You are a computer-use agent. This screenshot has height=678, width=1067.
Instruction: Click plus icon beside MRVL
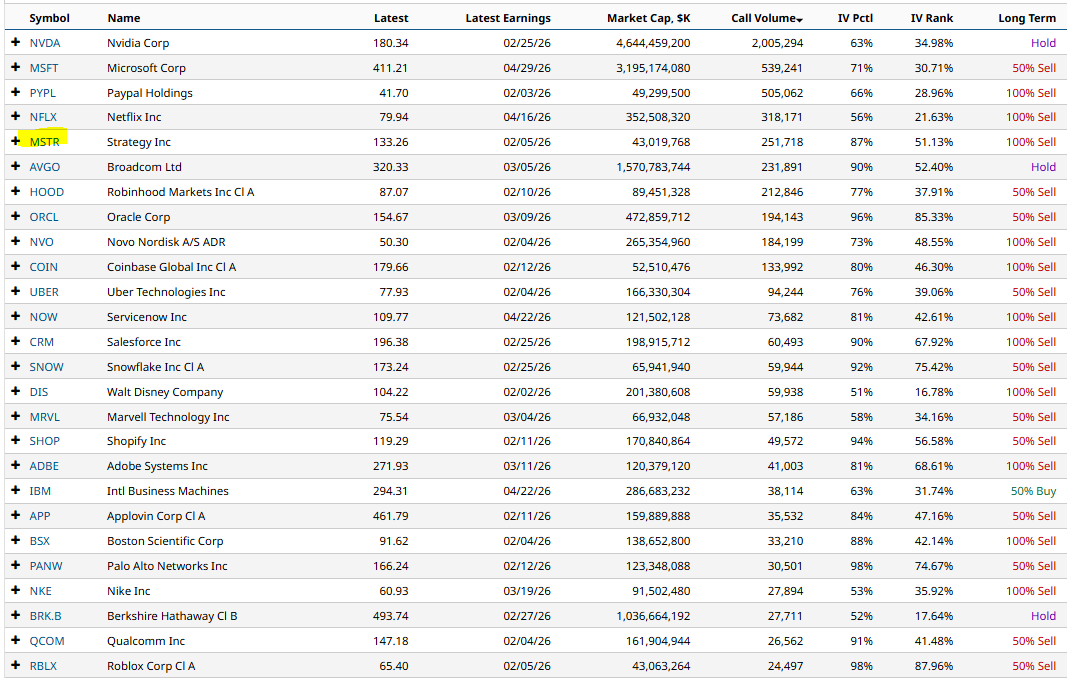pos(16,416)
